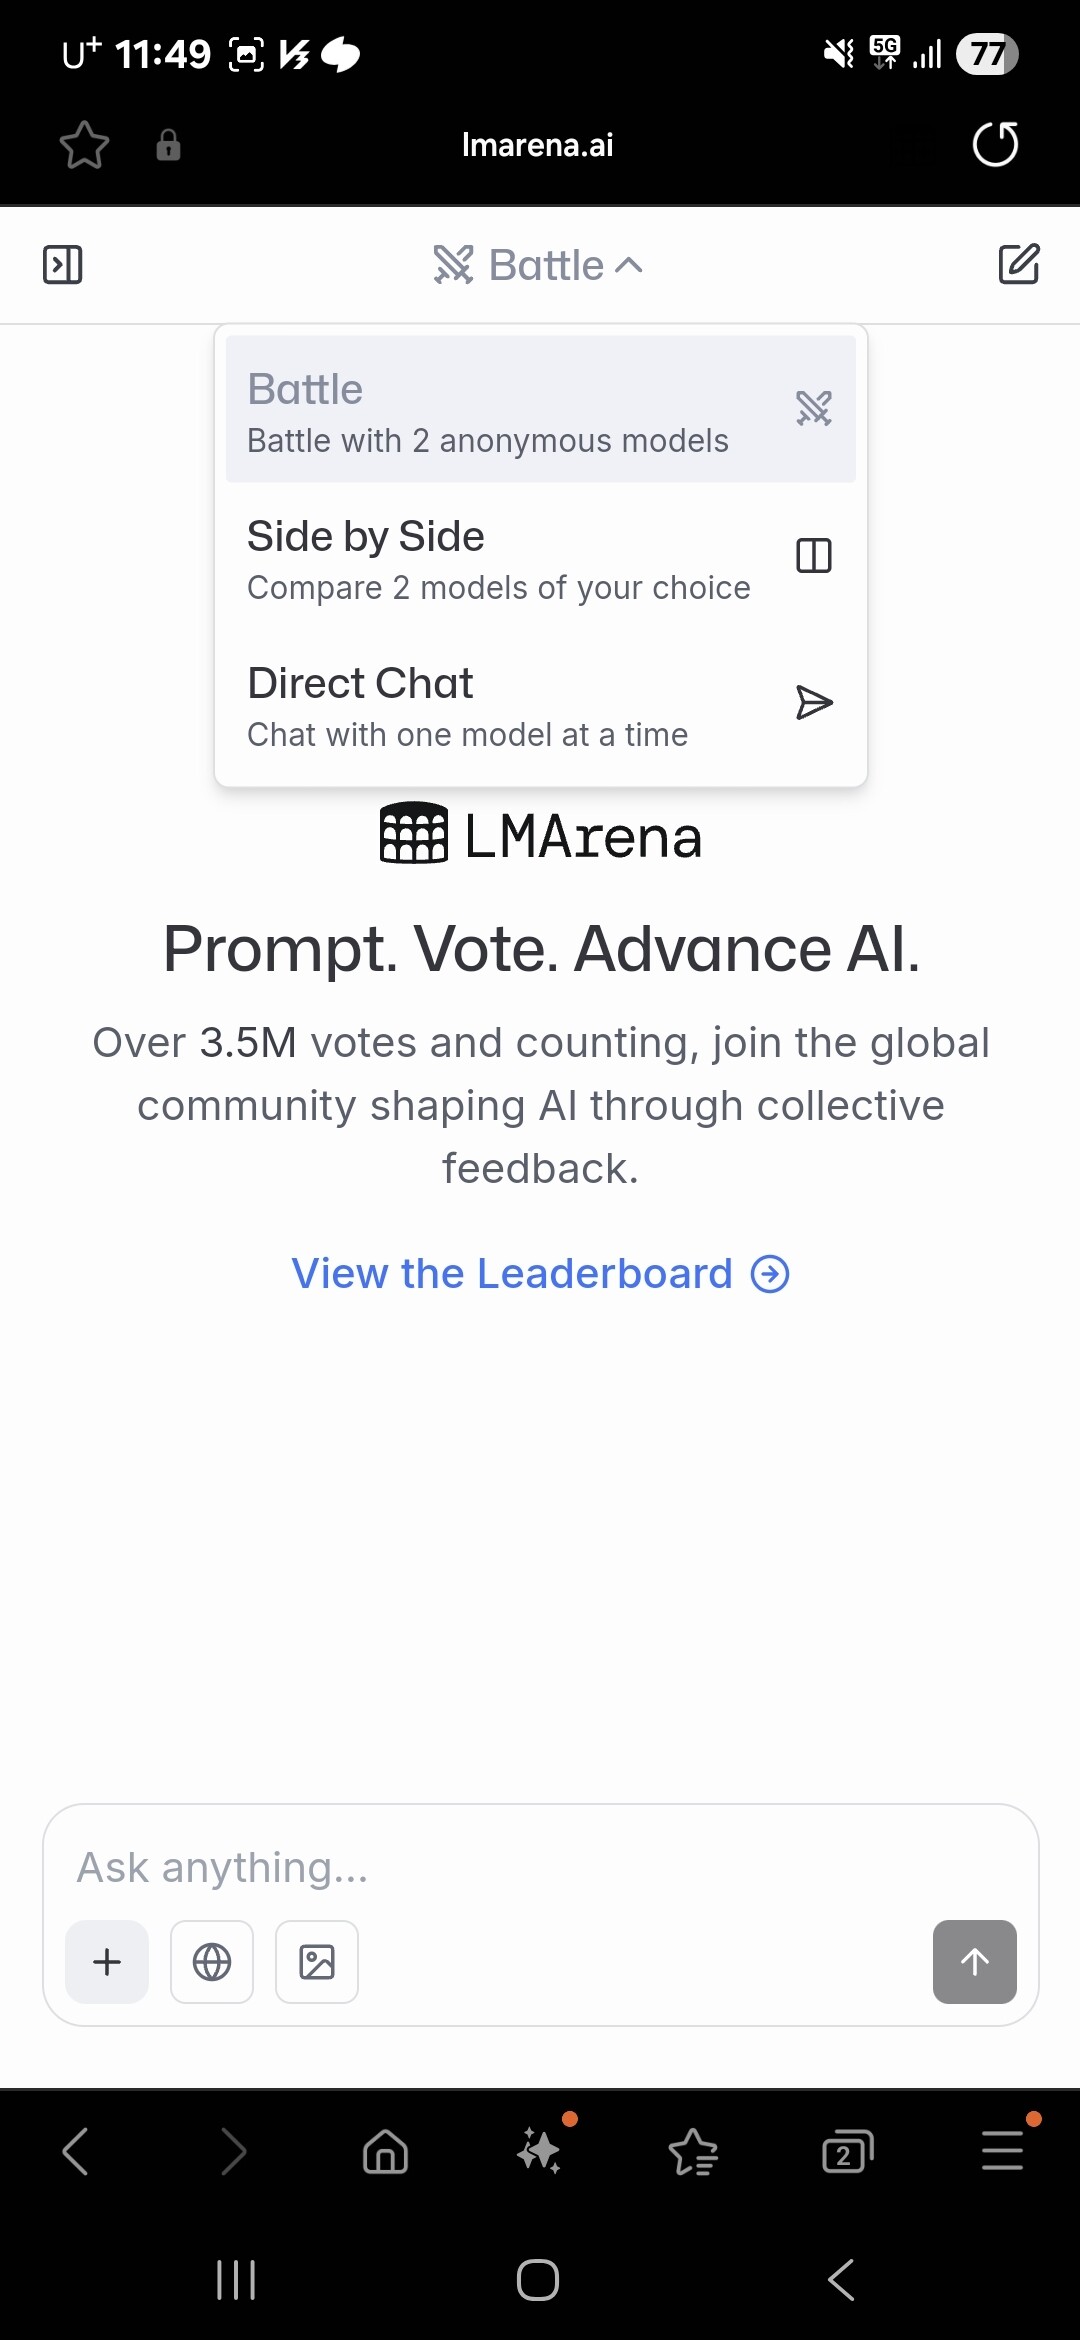Image resolution: width=1080 pixels, height=2340 pixels.
Task: Choose Side by Side mode
Action: pos(541,557)
